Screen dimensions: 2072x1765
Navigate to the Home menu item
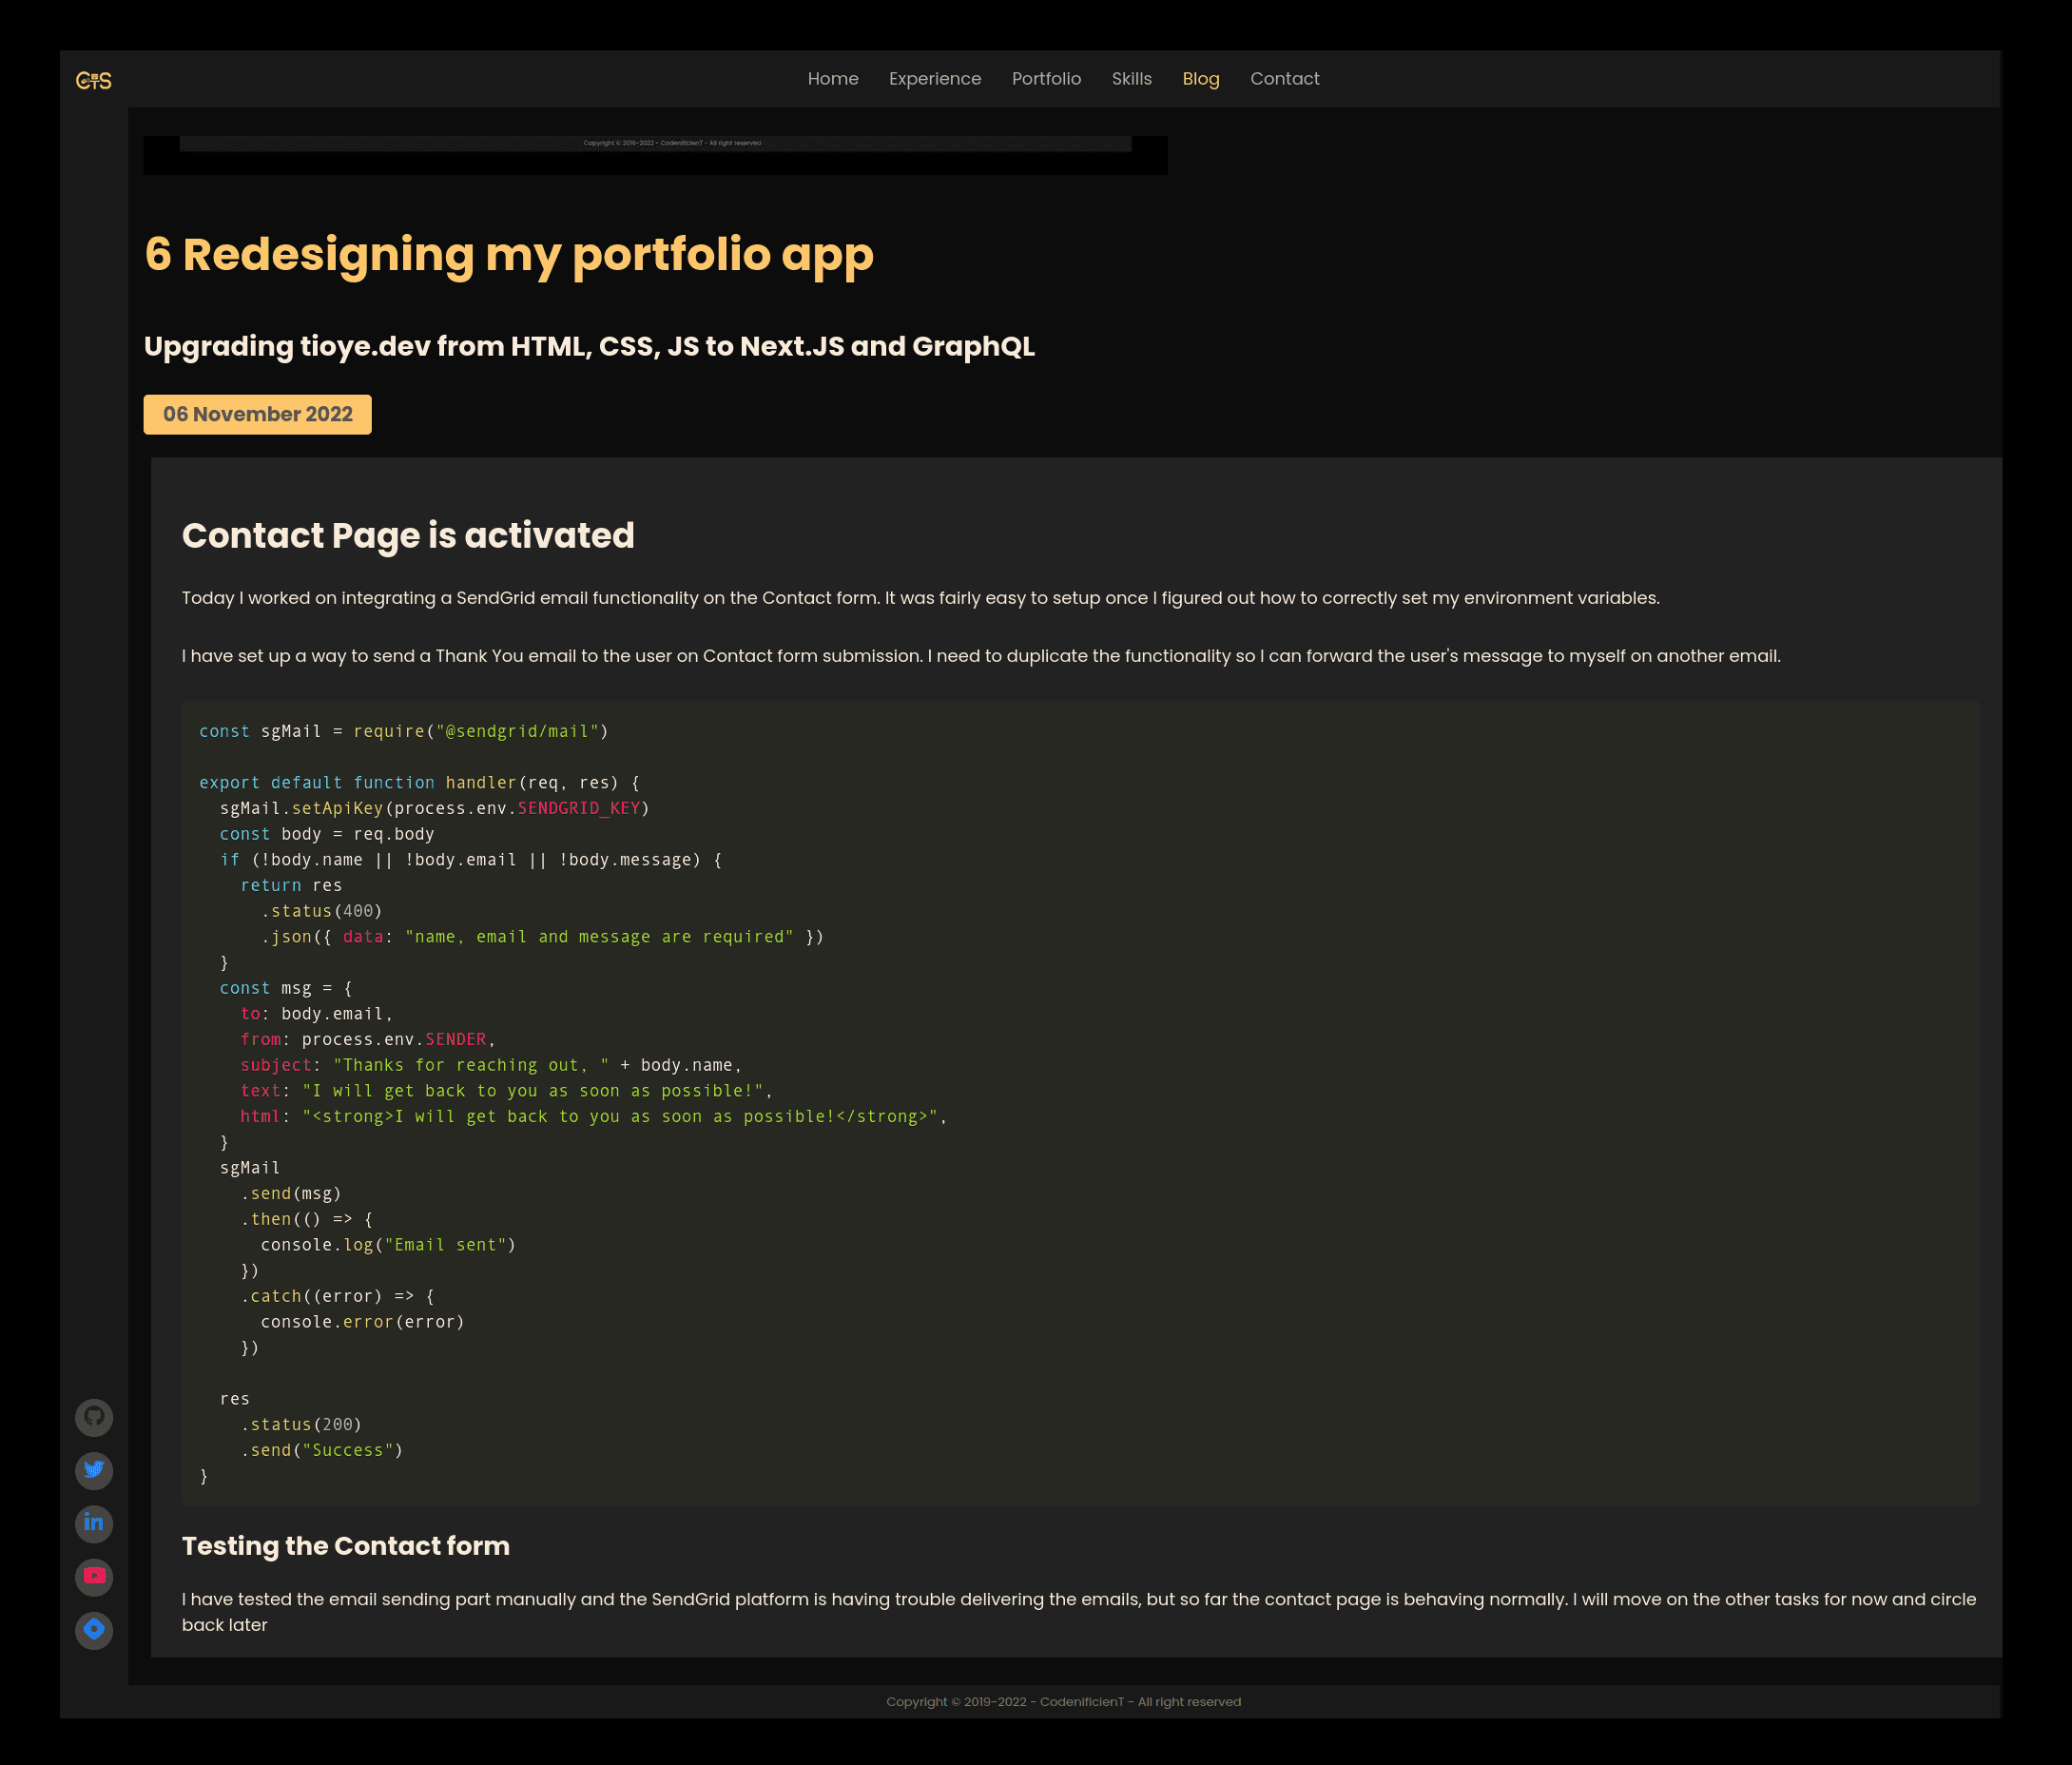click(833, 78)
